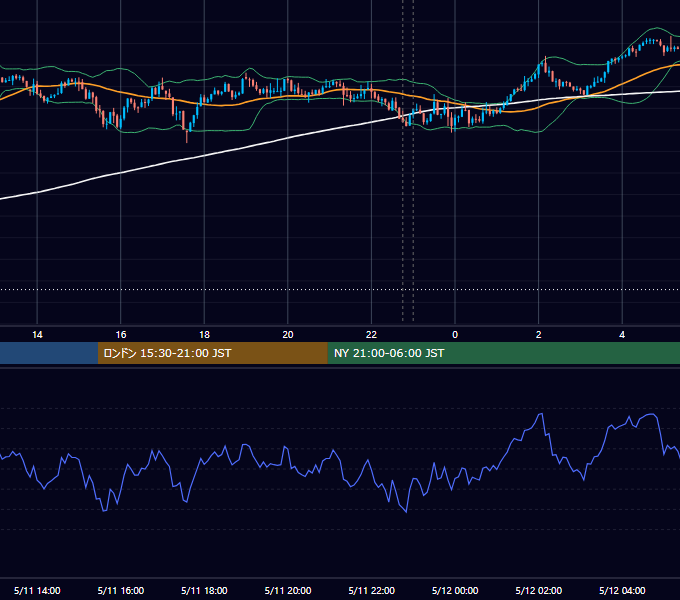Click the 2 hour axis label

click(x=539, y=335)
